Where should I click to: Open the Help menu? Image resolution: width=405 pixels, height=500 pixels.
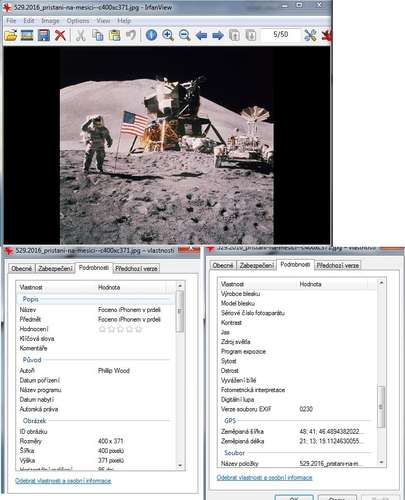(124, 21)
